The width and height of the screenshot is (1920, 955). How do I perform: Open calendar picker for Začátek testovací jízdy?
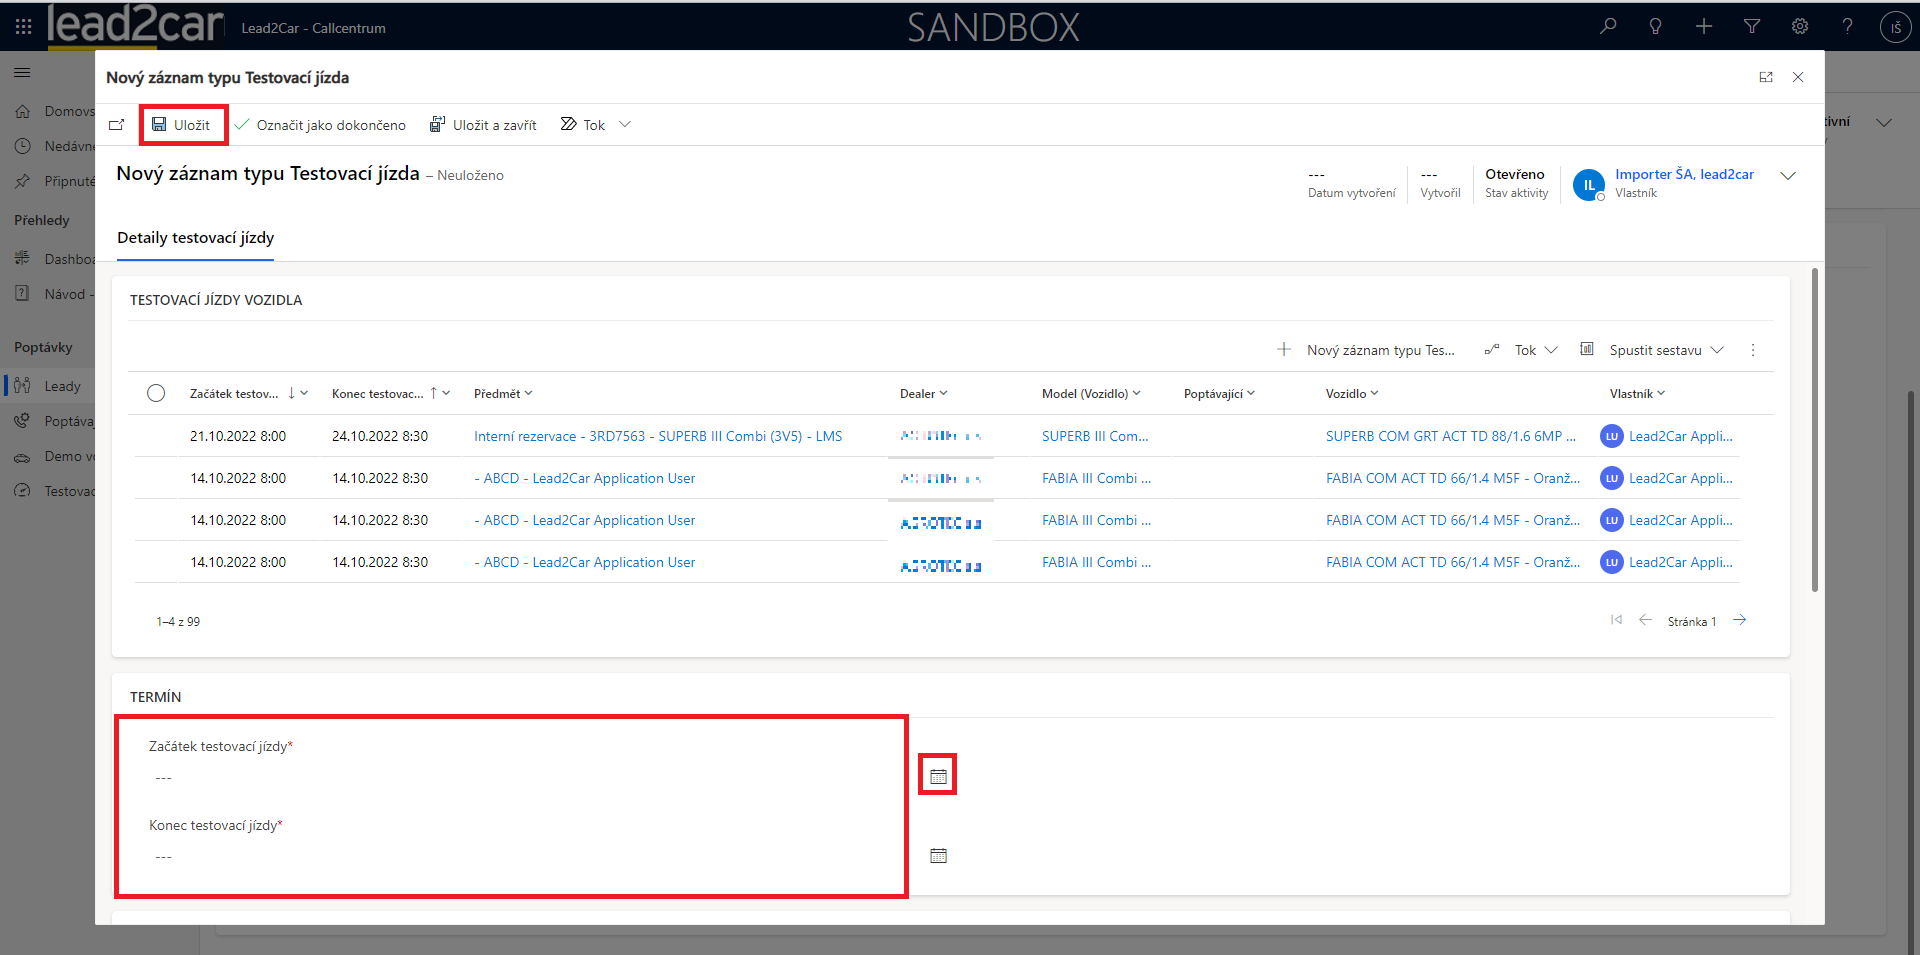(938, 776)
